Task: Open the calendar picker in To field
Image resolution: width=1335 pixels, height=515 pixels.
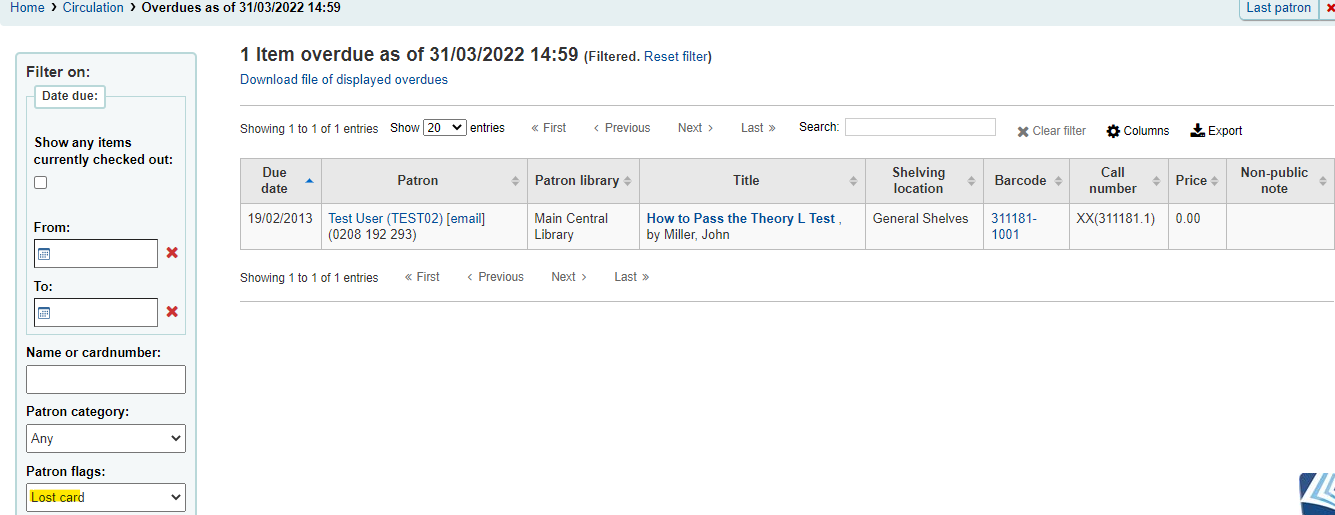Action: pyautogui.click(x=44, y=313)
